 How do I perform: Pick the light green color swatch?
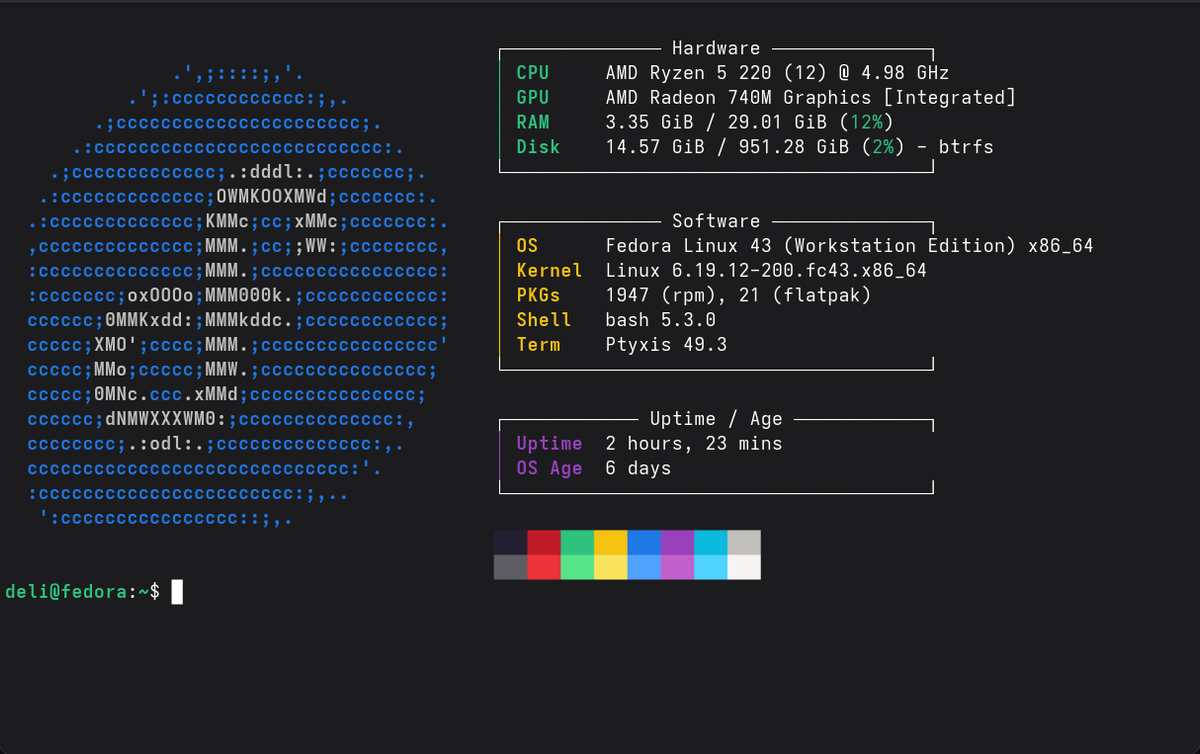coord(577,567)
